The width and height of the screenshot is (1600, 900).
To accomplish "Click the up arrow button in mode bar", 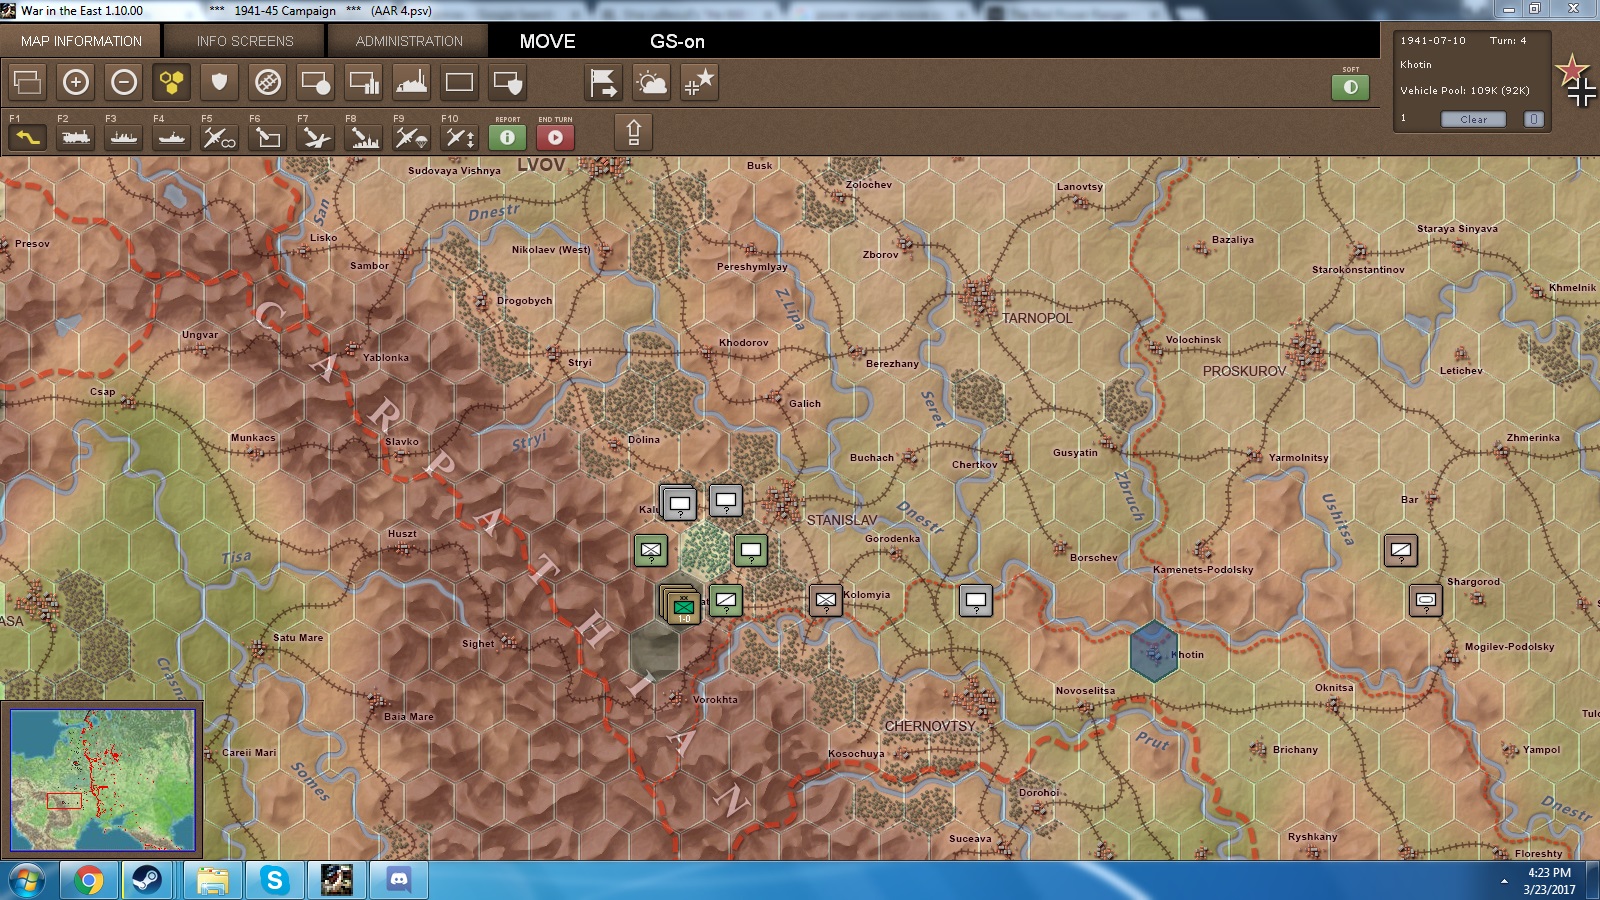I will click(x=633, y=132).
